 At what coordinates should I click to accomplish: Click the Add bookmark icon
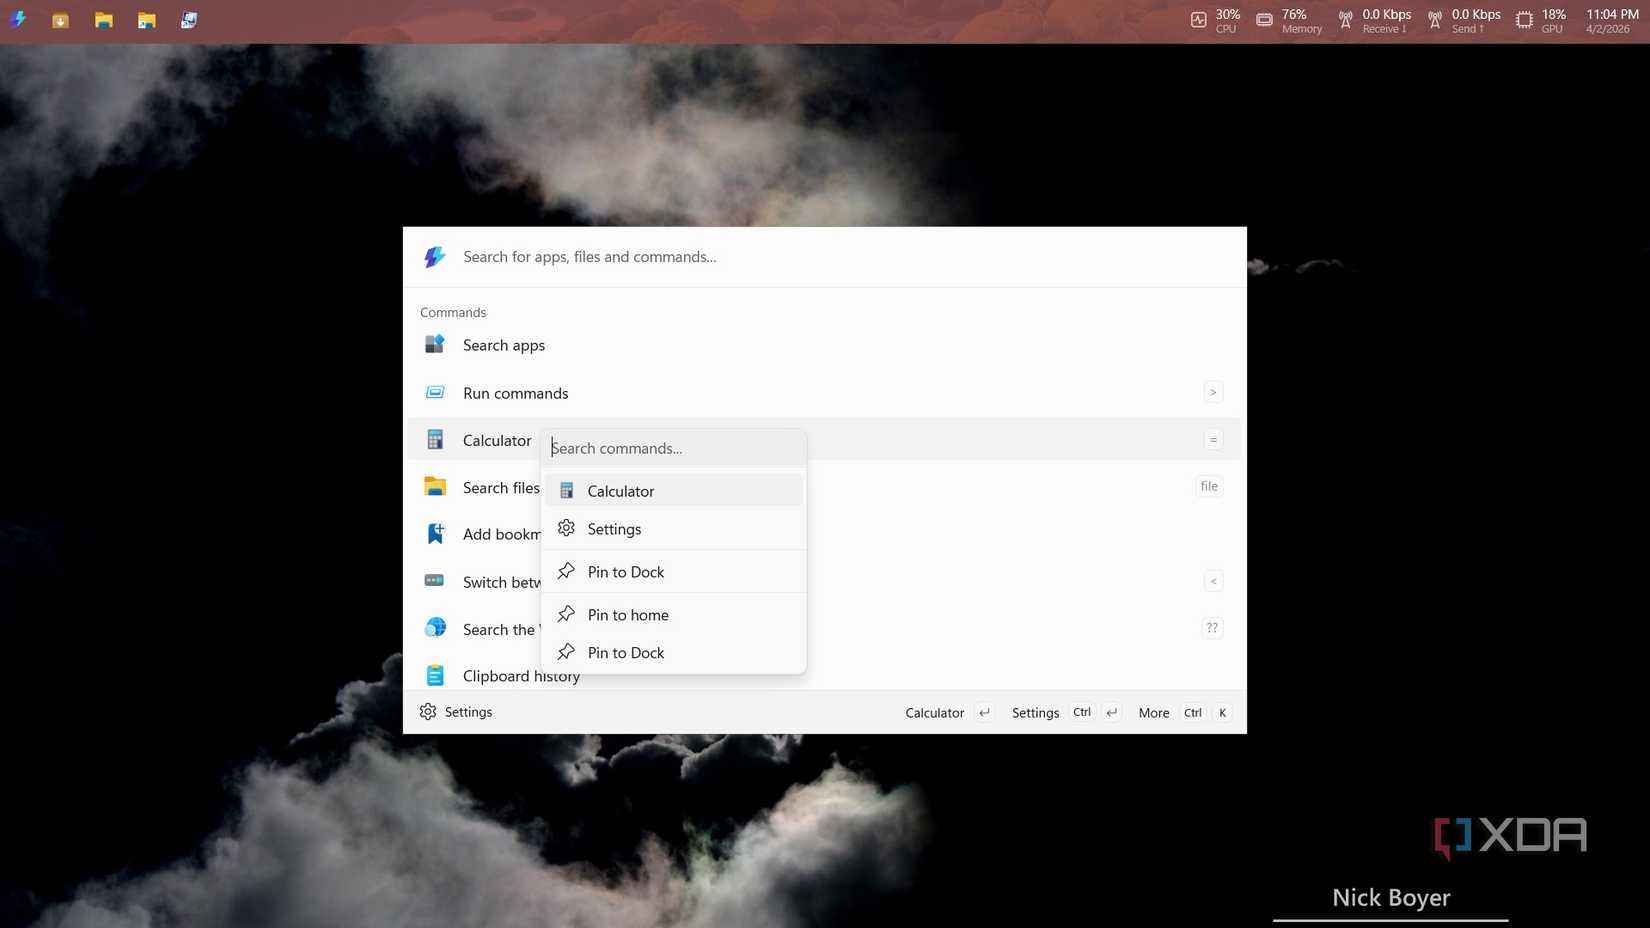[435, 534]
